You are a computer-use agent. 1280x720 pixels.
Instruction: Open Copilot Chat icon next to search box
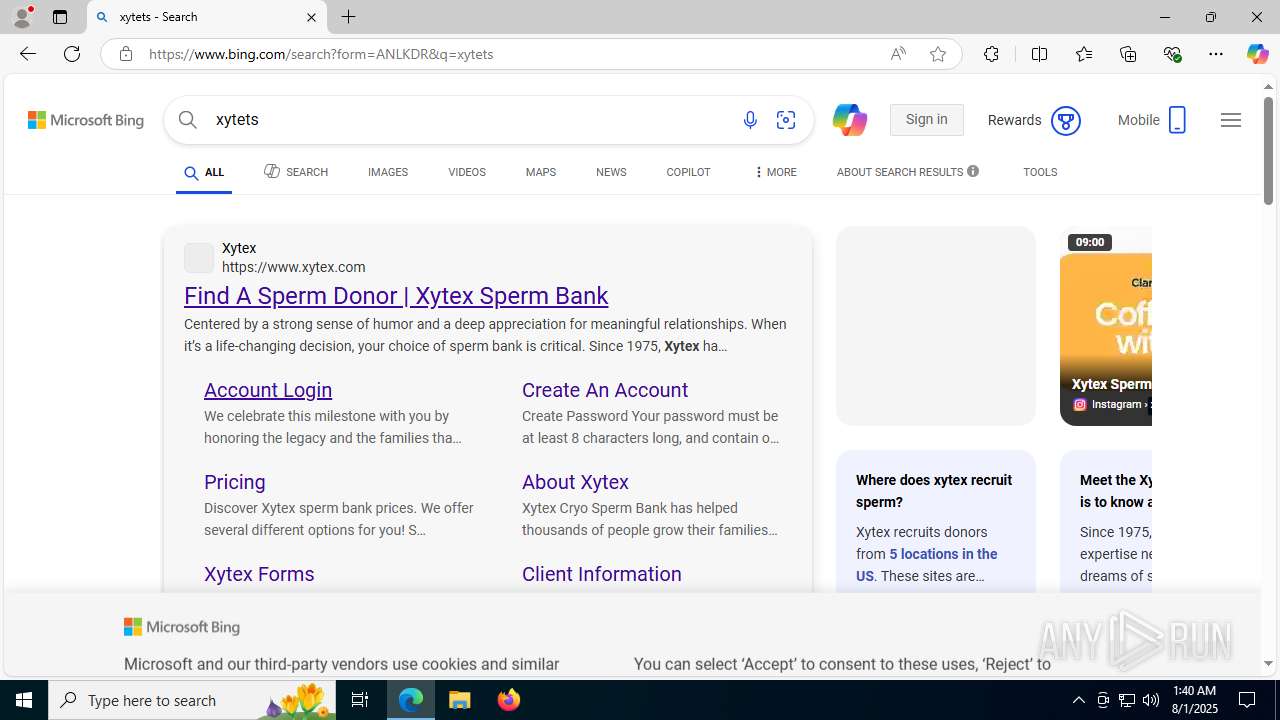[849, 120]
